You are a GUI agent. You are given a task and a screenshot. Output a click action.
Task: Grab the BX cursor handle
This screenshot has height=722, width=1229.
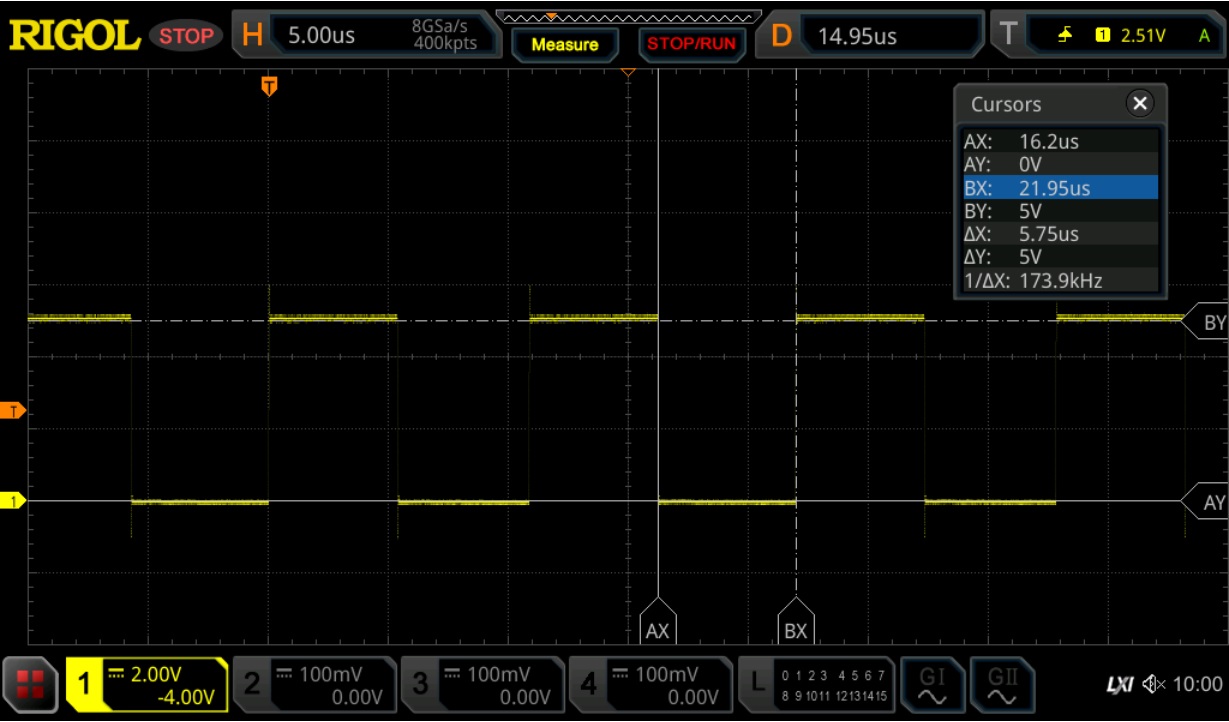(x=796, y=622)
